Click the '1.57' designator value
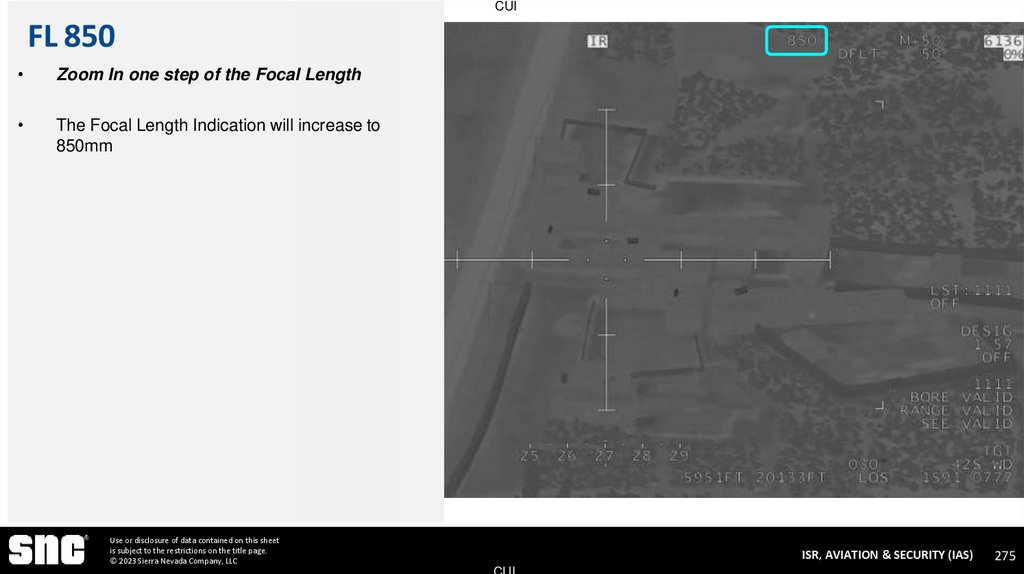1024x574 pixels. pyautogui.click(x=993, y=344)
